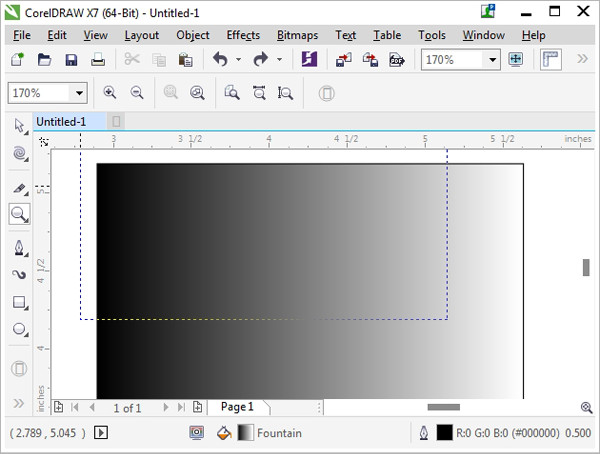Go to the next page
Viewport: 600px width, 454px height.
[x=166, y=407]
